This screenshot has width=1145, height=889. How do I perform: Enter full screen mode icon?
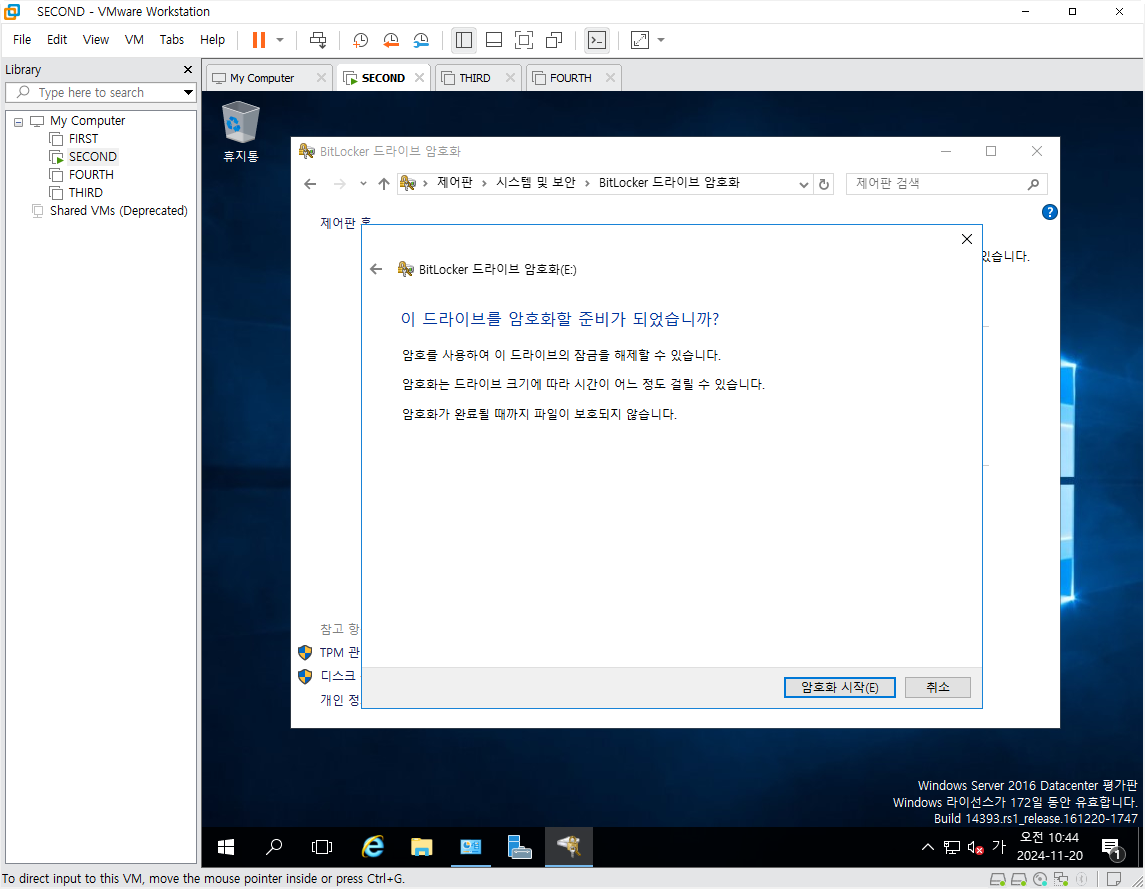click(524, 40)
